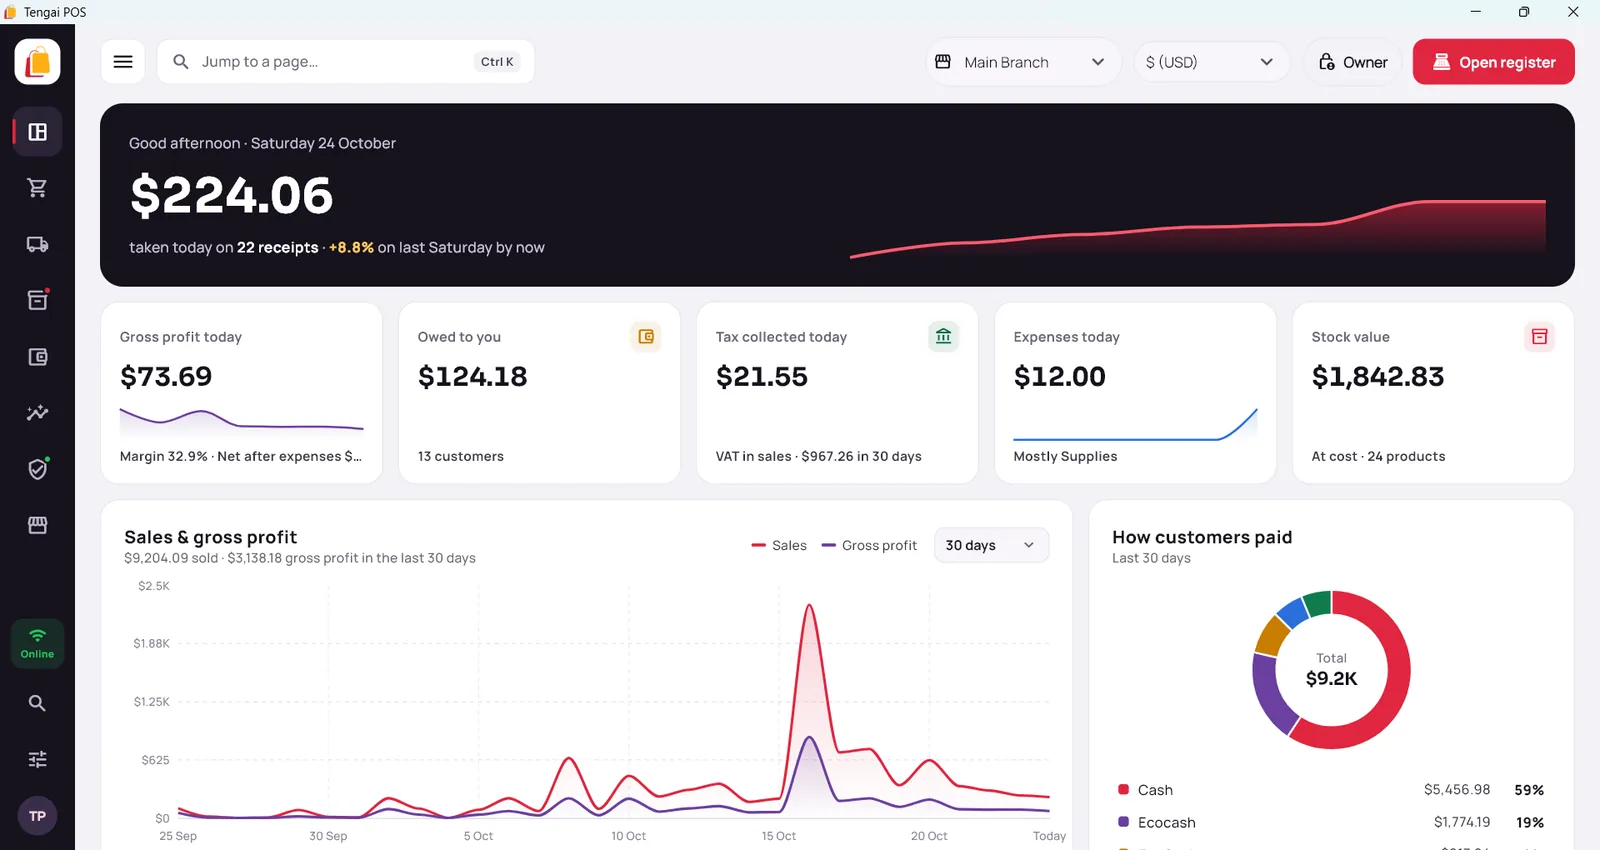Select the Expenses today card
This screenshot has width=1600, height=850.
[x=1135, y=393]
